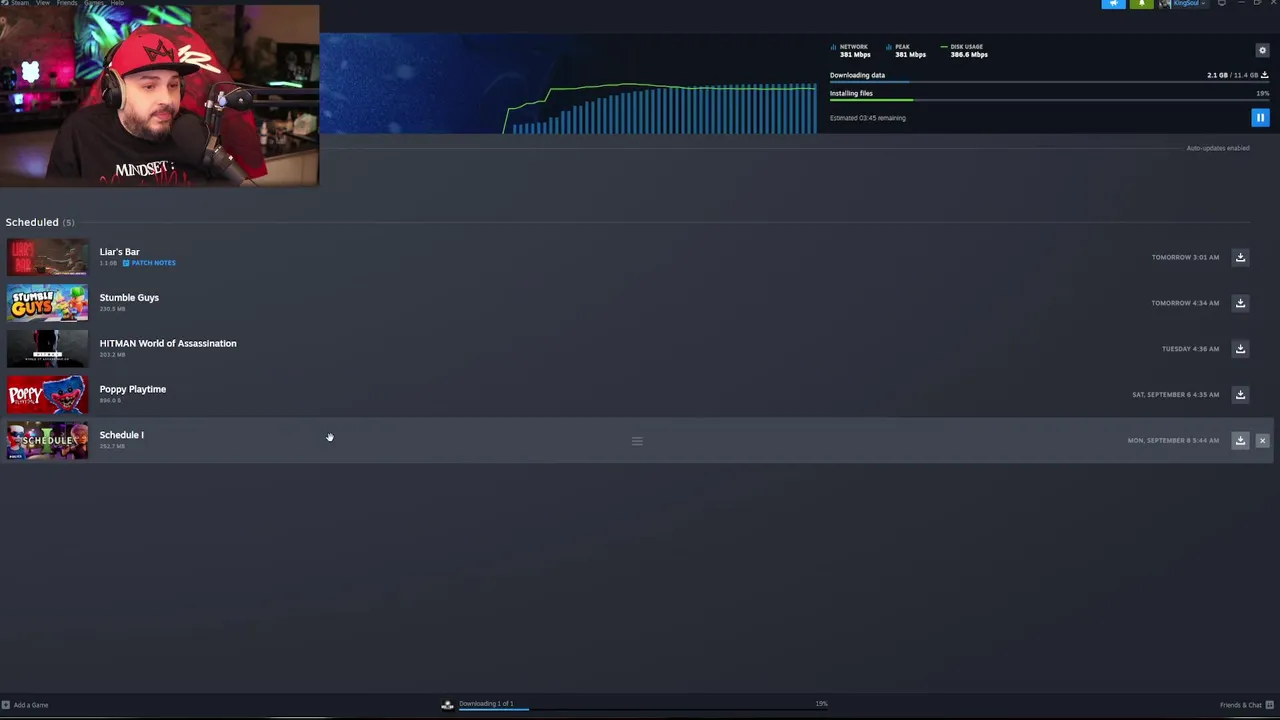Click the Schedule I row drag handle

click(x=637, y=440)
